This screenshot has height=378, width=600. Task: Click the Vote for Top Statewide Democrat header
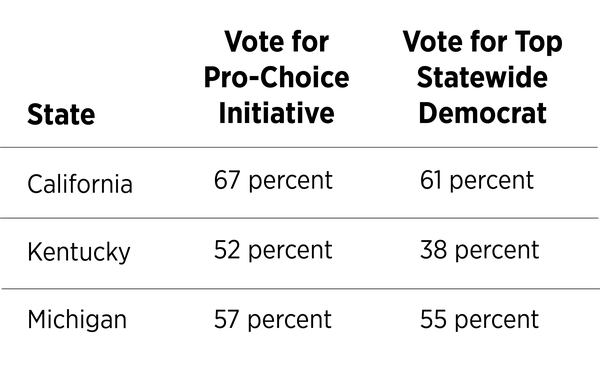(483, 77)
